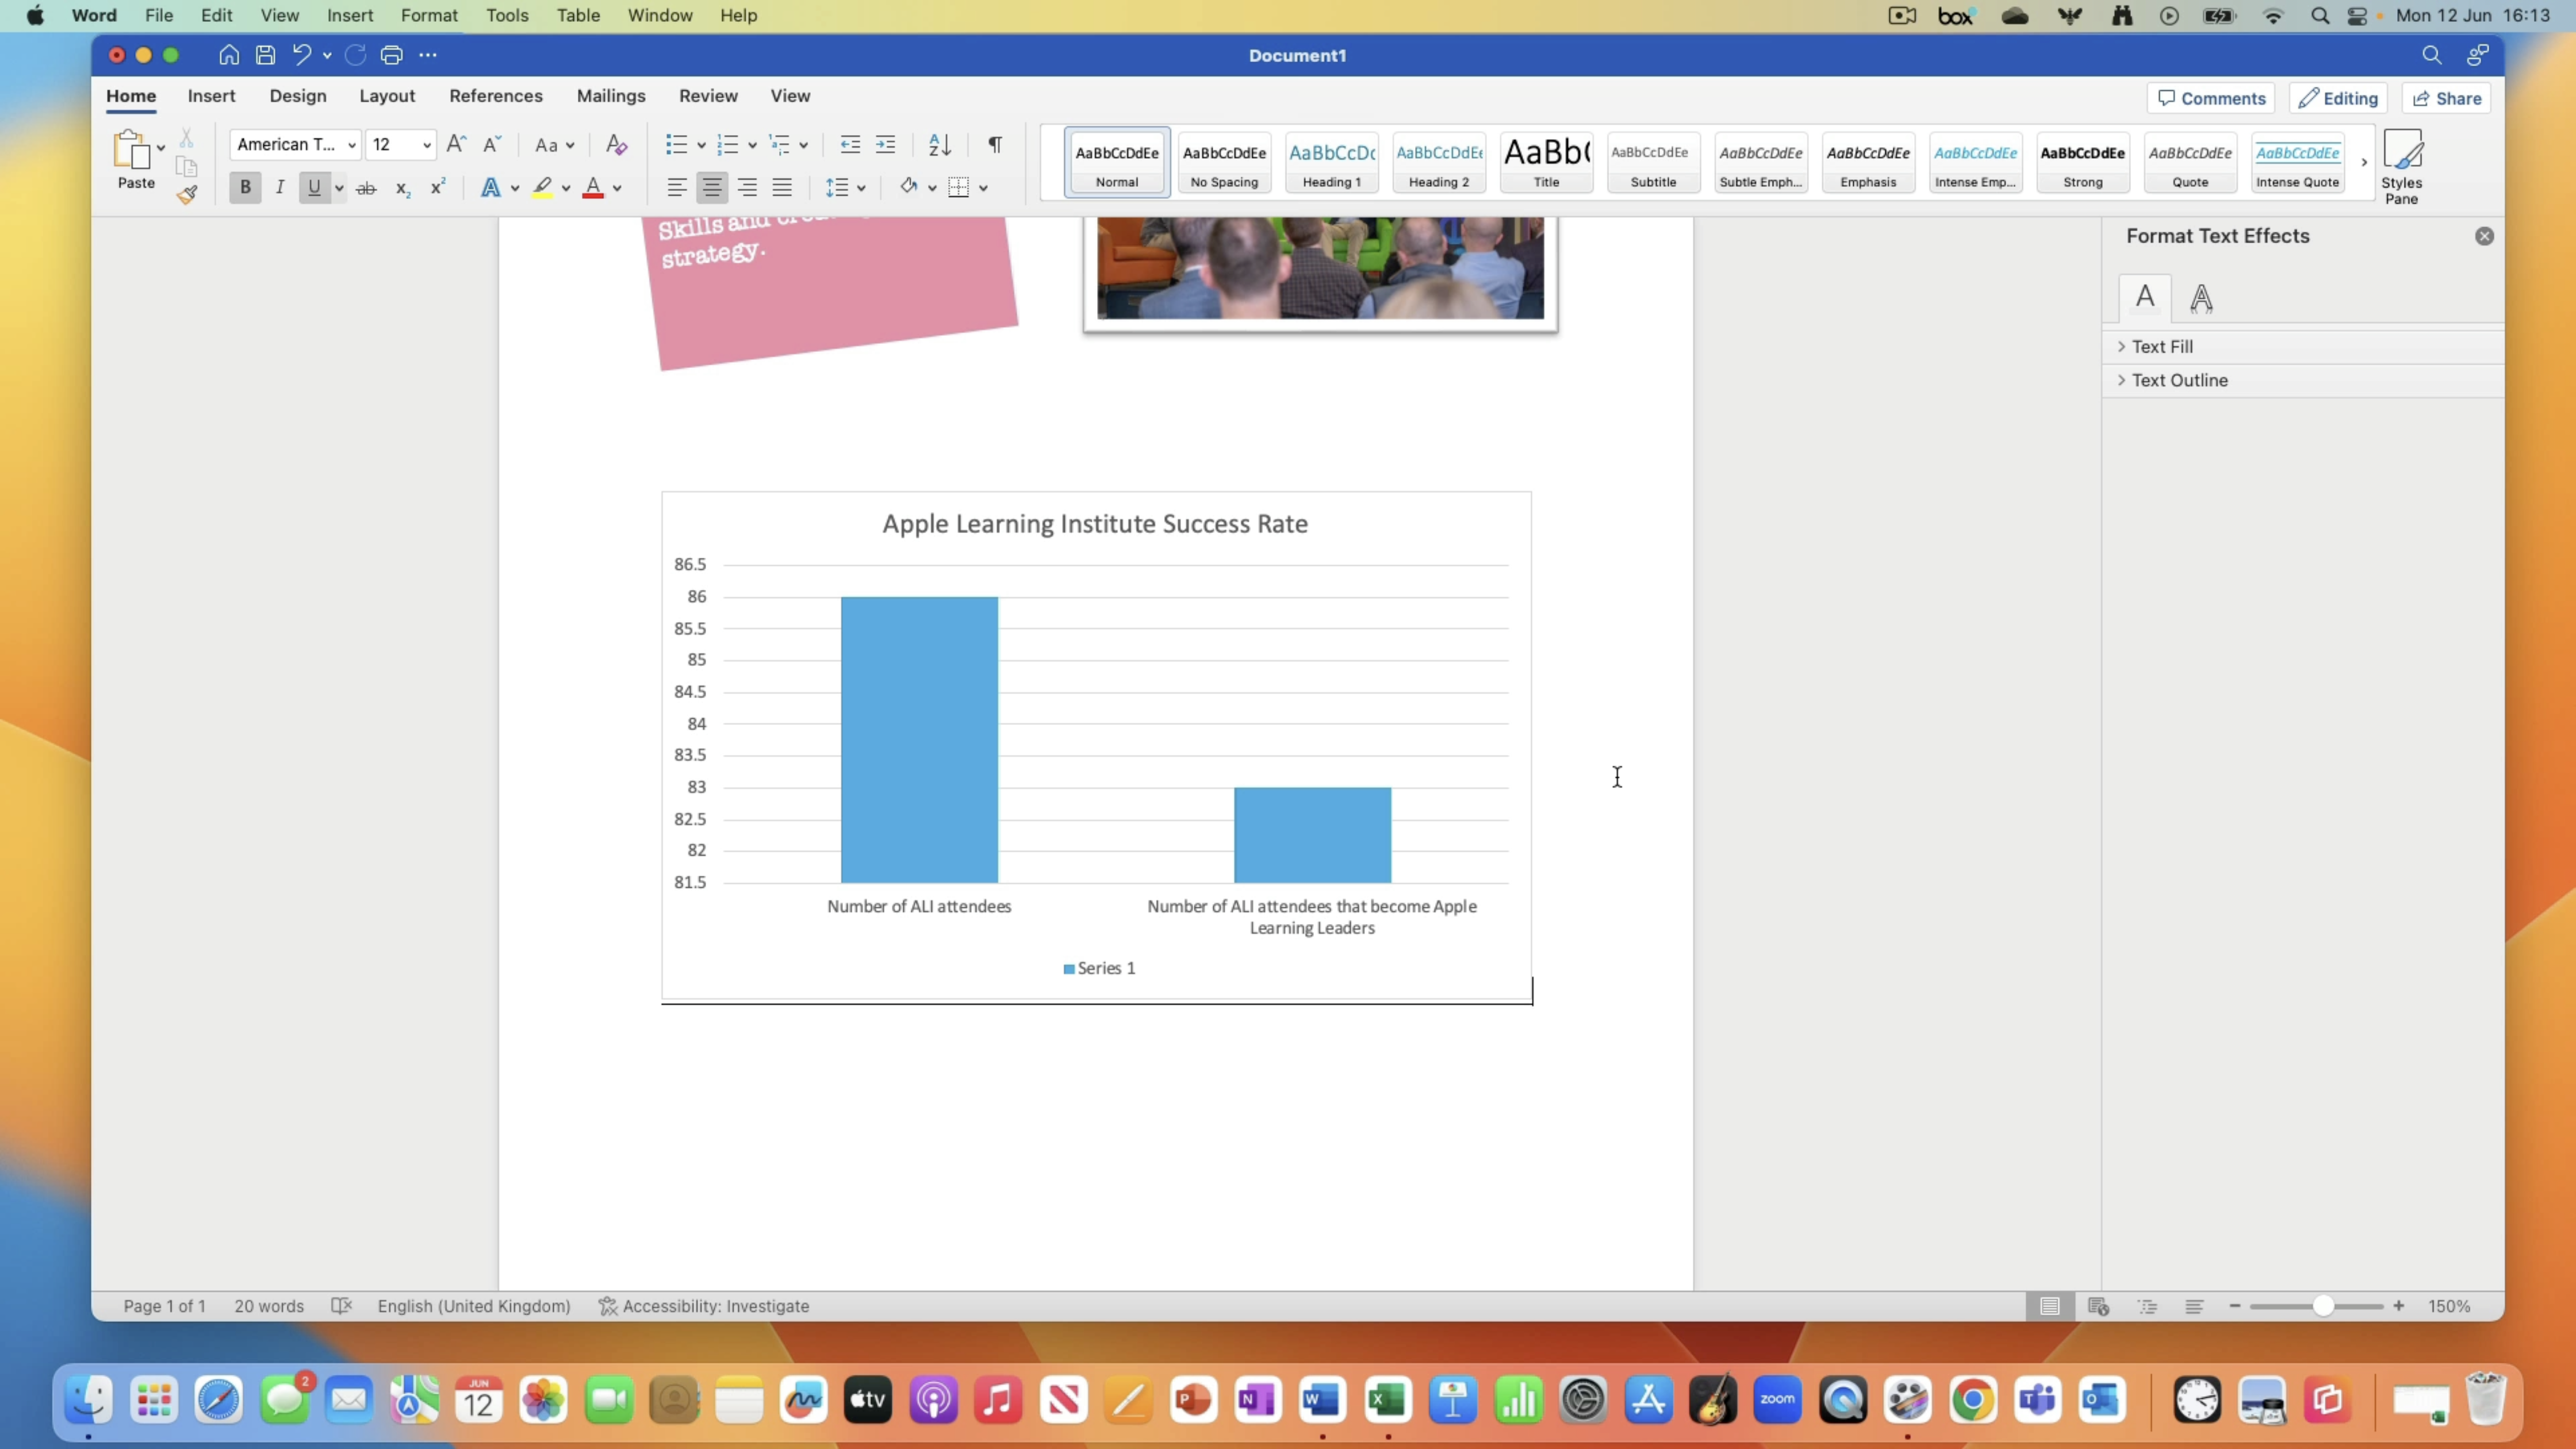Open the References ribbon tab
This screenshot has height=1449, width=2576.
coord(496,96)
